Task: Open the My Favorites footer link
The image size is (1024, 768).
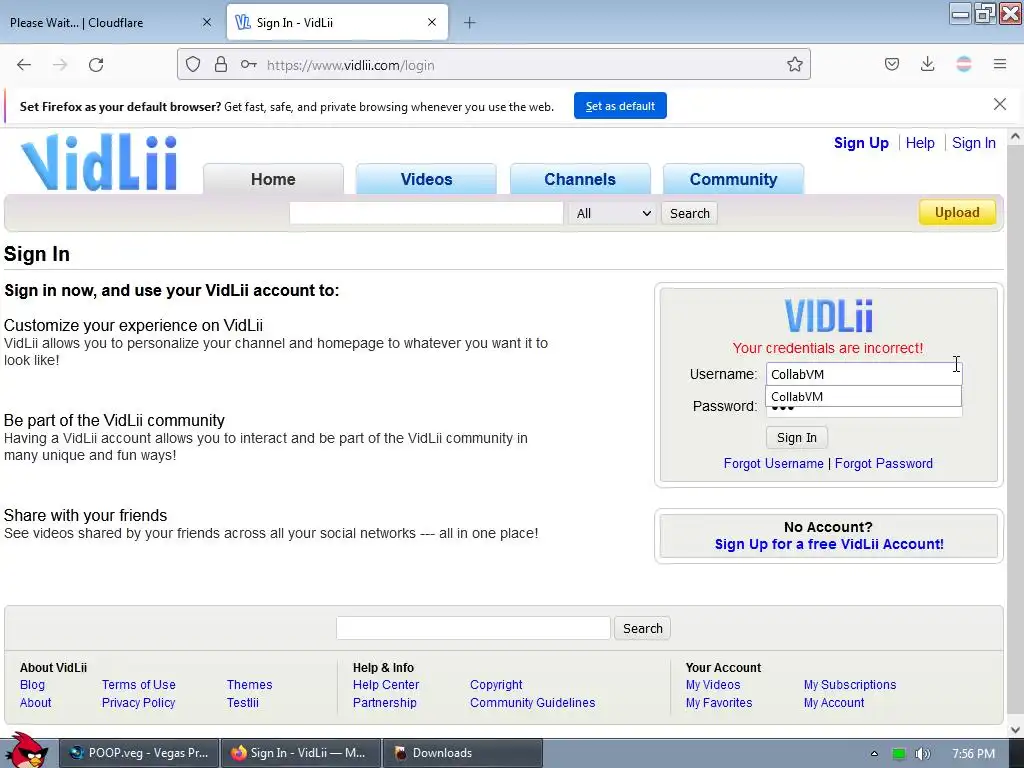Action: [x=719, y=703]
